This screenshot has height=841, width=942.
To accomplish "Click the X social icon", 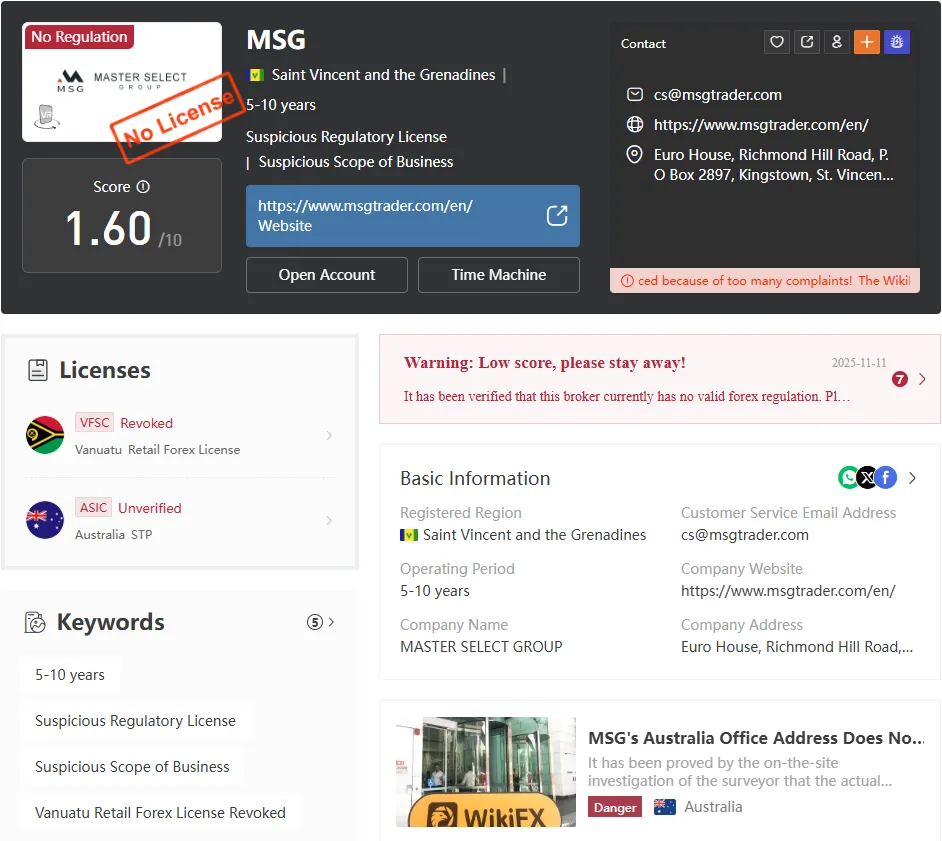I will [867, 478].
